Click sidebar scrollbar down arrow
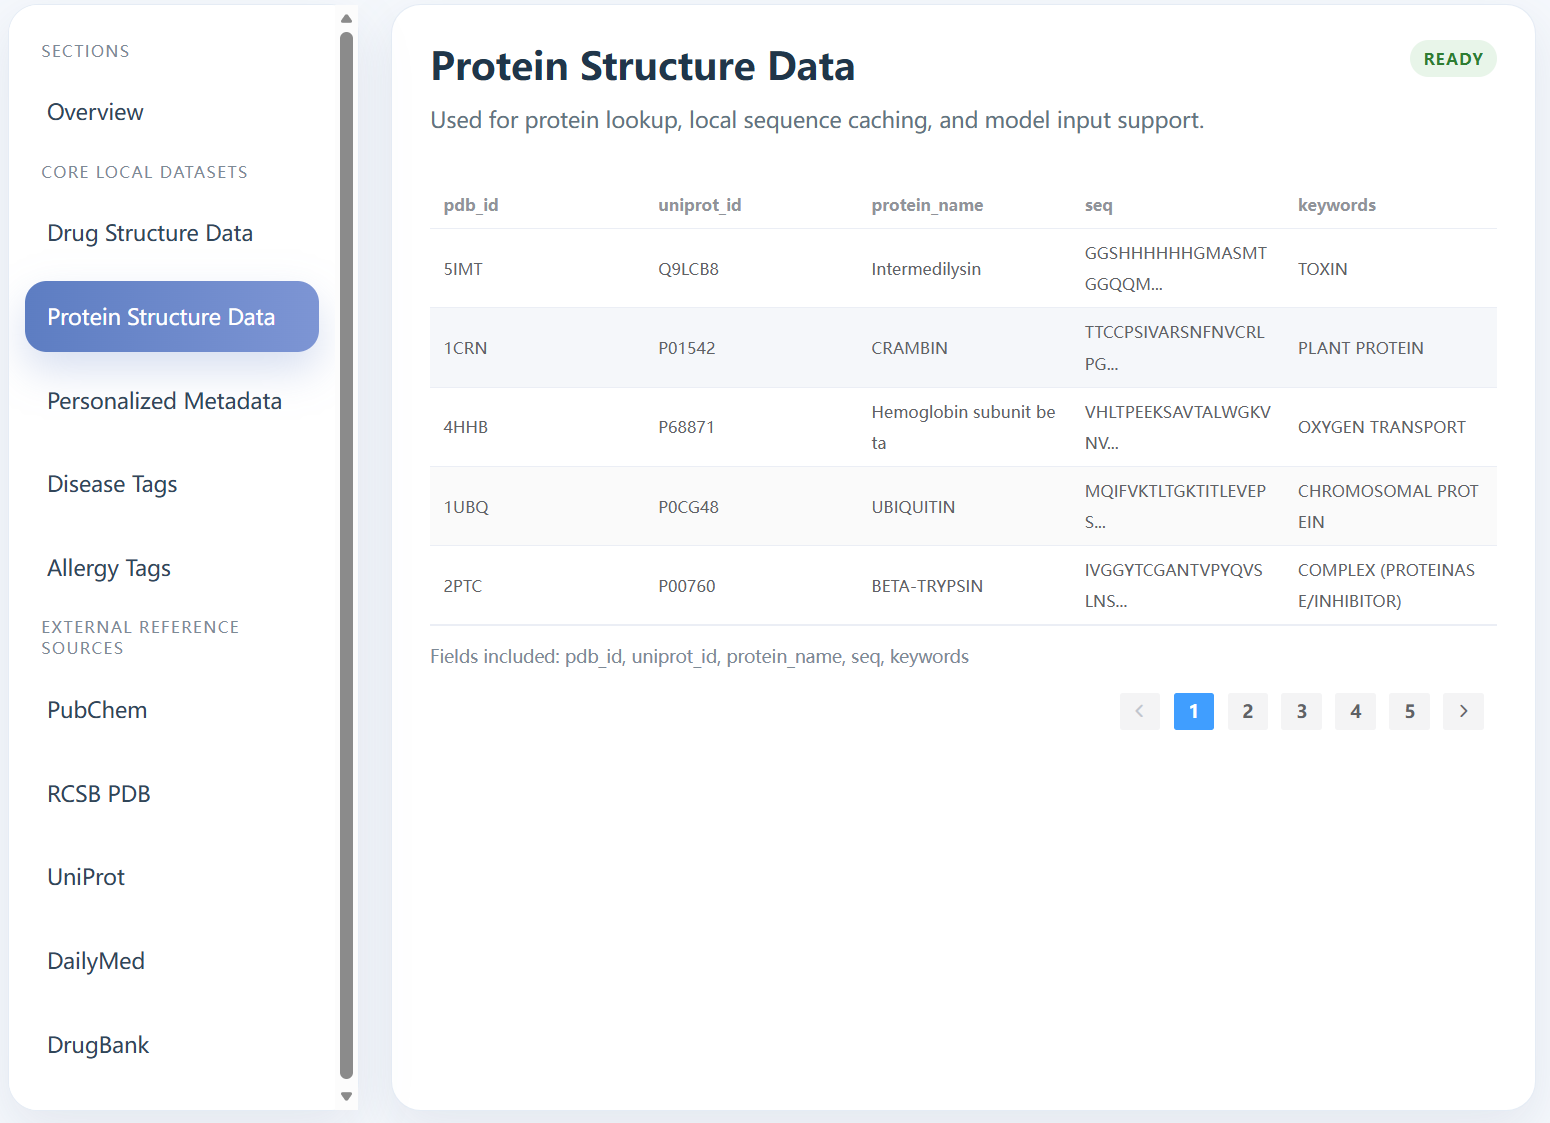Viewport: 1550px width, 1123px height. 346,1096
